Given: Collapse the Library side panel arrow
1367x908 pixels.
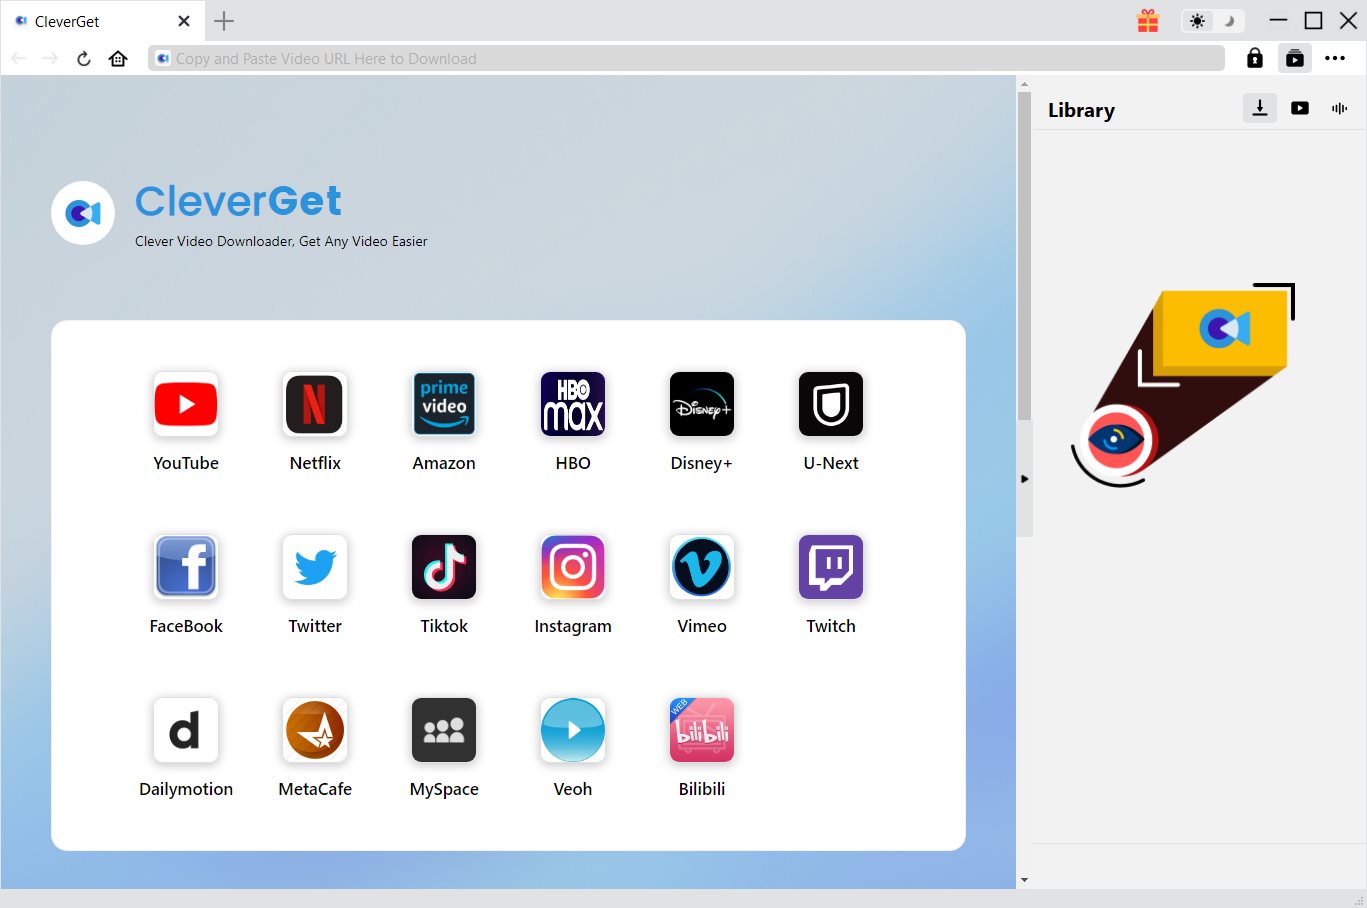Looking at the screenshot, I should pos(1024,479).
